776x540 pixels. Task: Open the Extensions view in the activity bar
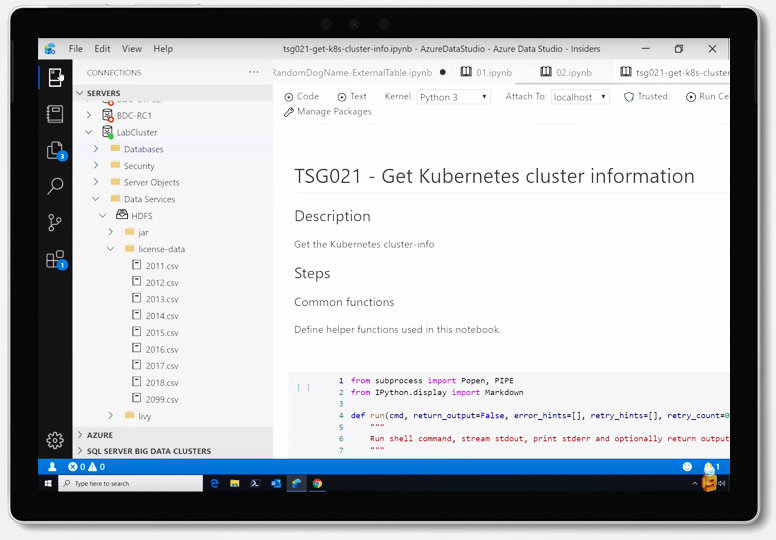pyautogui.click(x=55, y=259)
